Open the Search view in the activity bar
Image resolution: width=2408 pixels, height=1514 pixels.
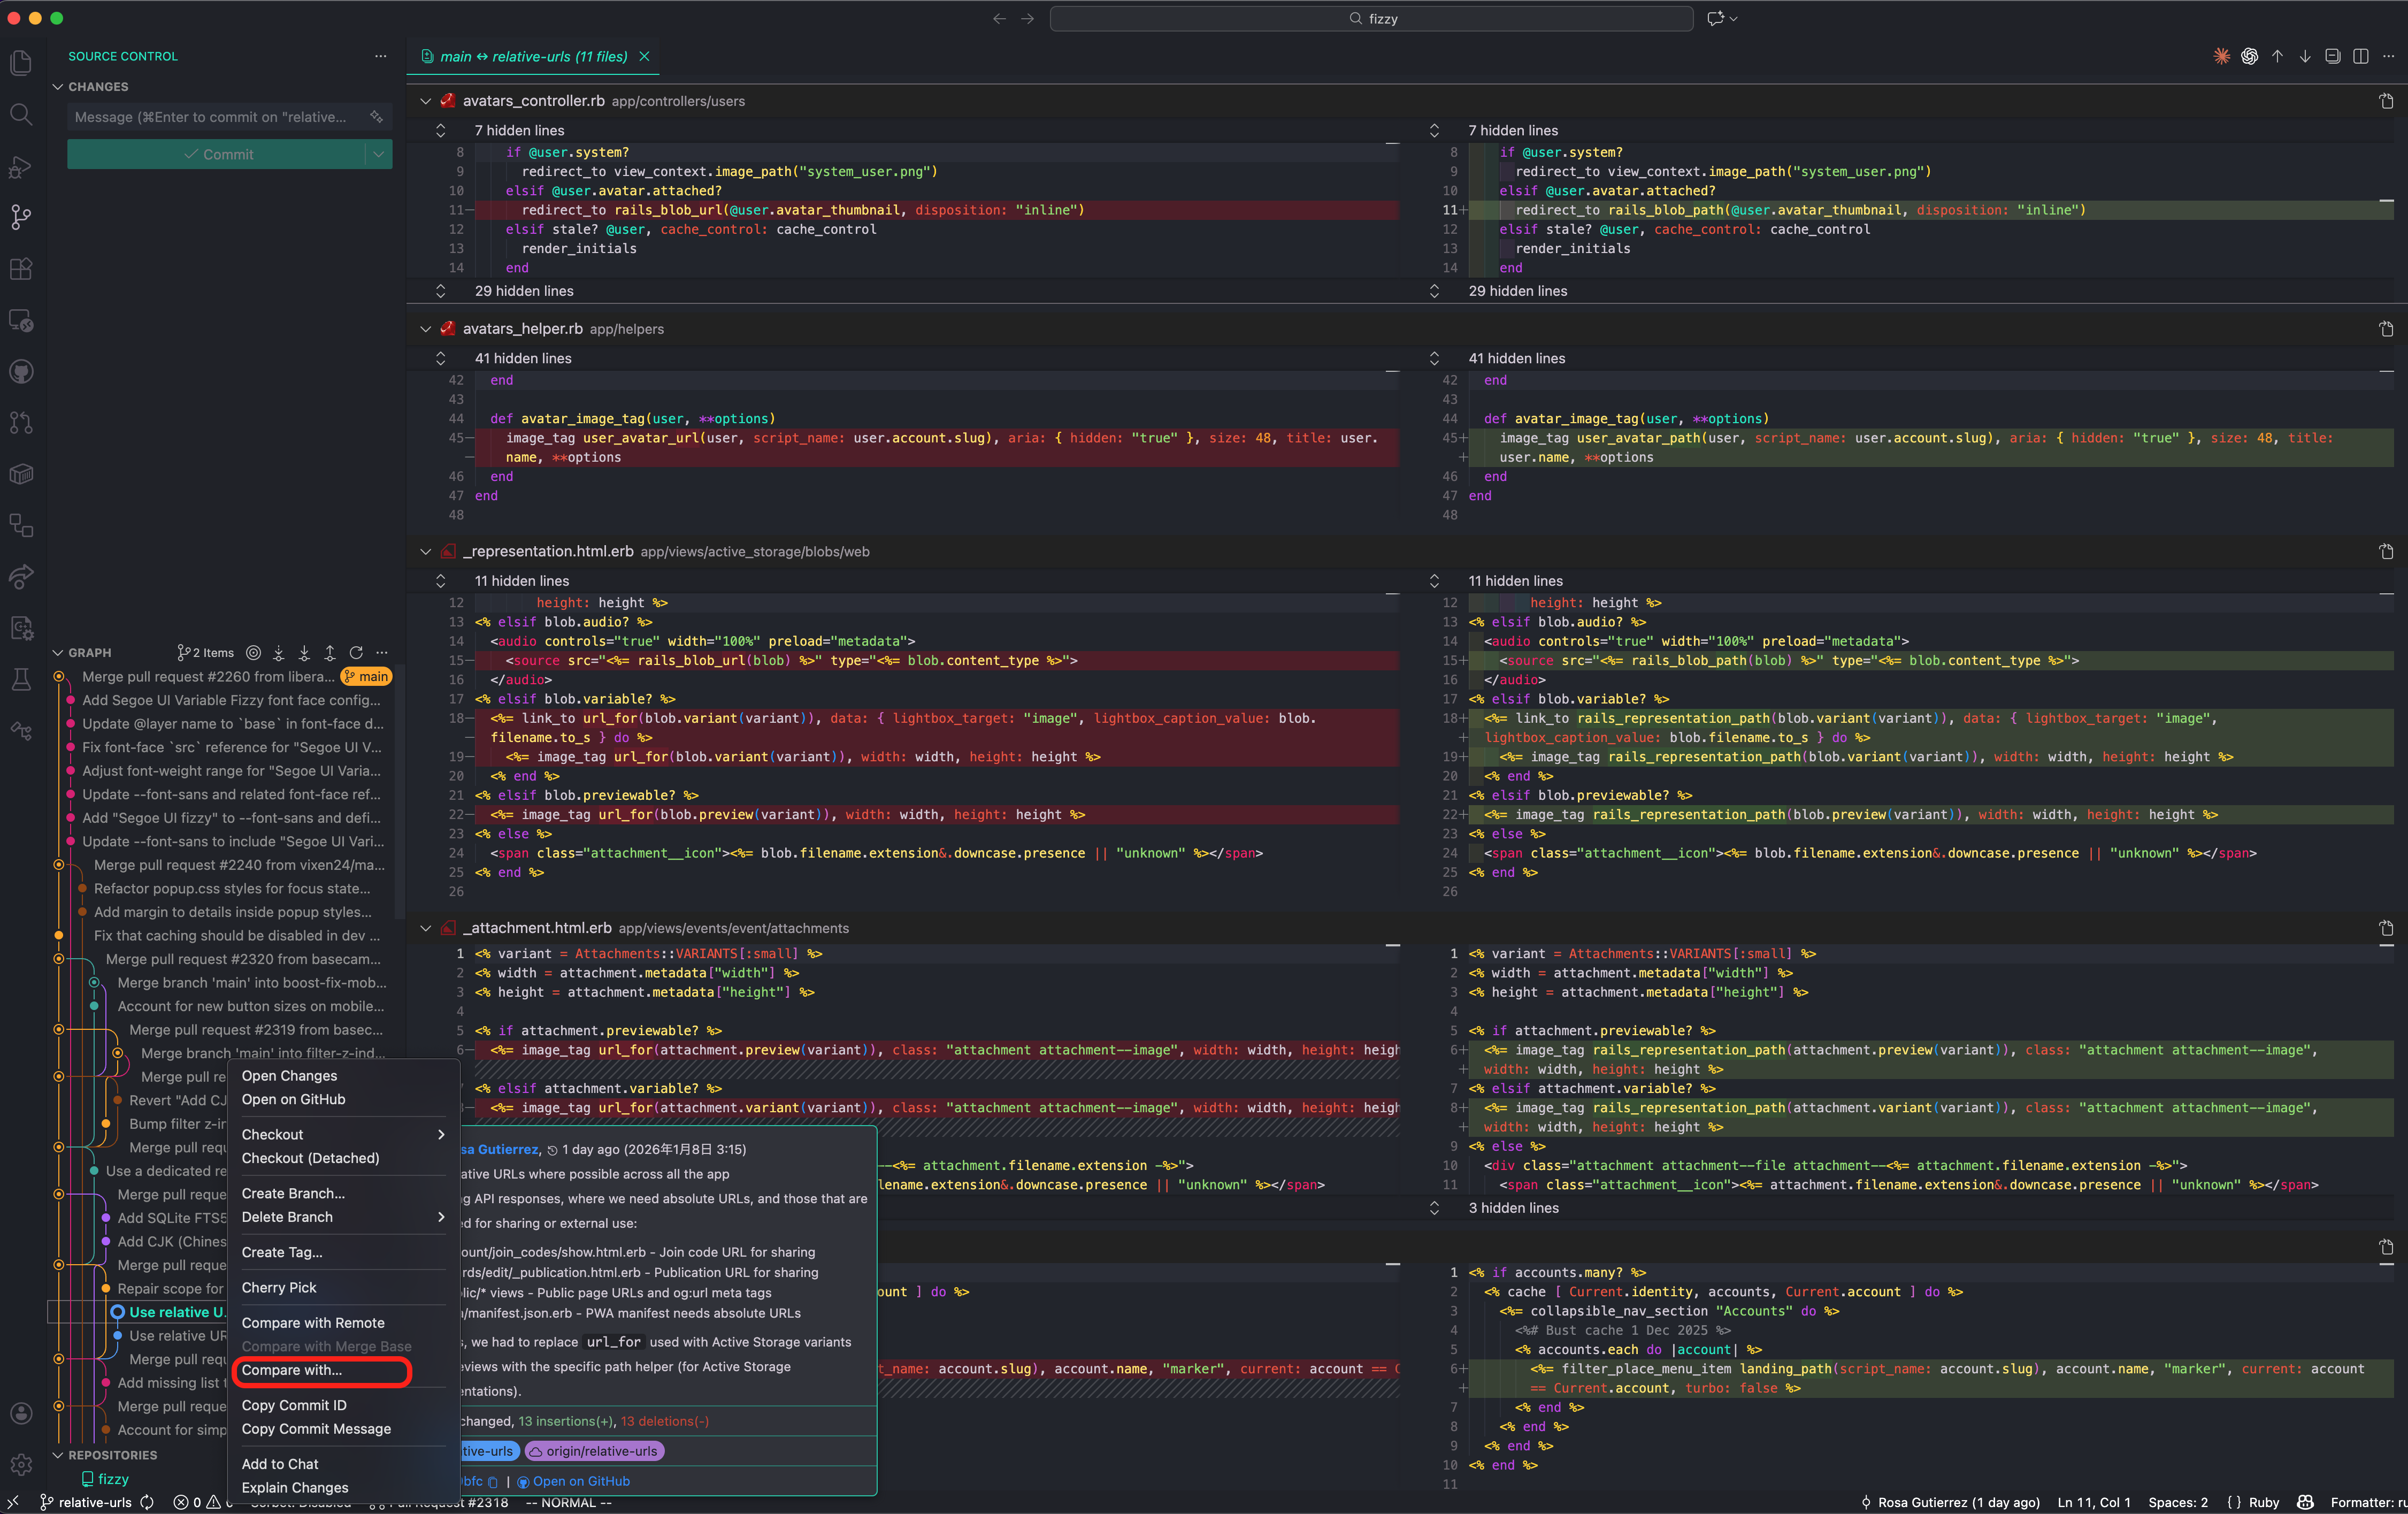(21, 114)
